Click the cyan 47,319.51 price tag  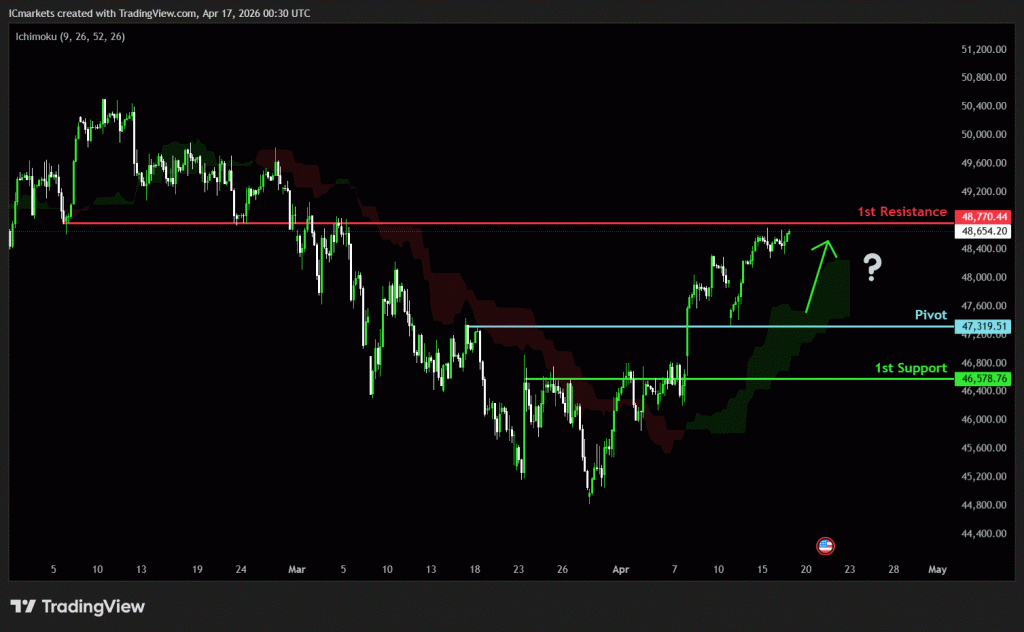(x=983, y=326)
